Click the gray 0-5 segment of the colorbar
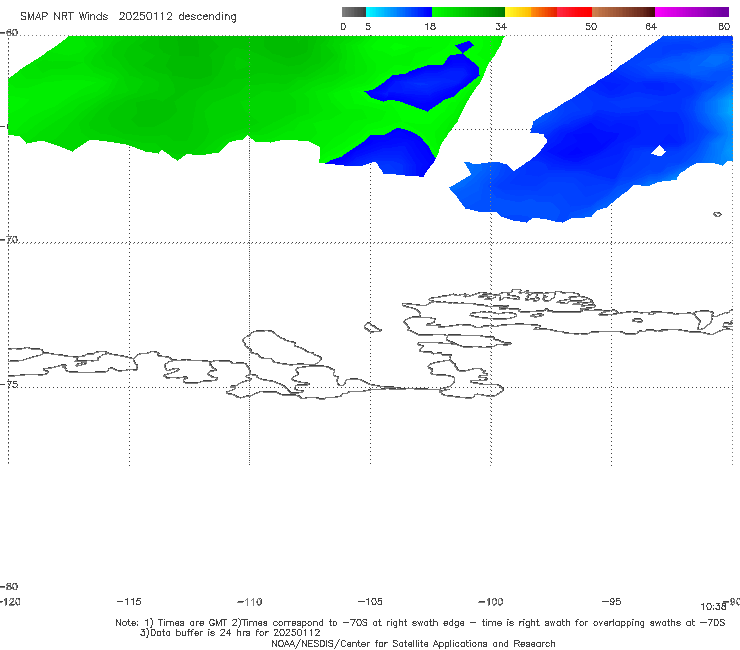Image resolution: width=740 pixels, height=650 pixels. point(353,12)
